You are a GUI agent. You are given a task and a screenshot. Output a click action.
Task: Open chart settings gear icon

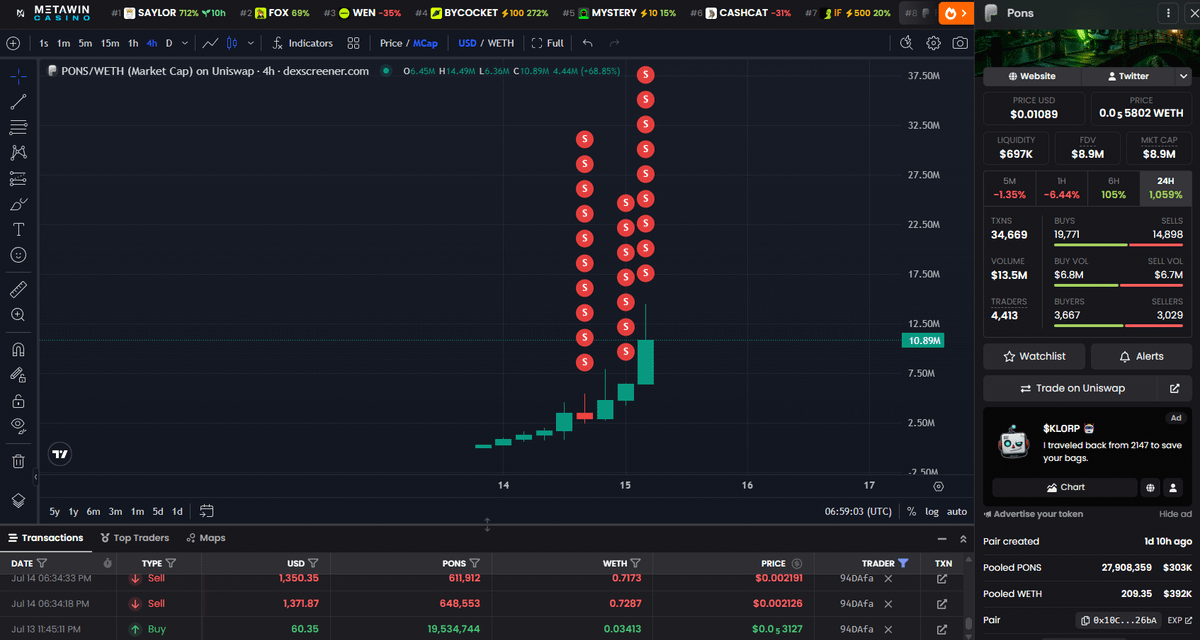[933, 43]
